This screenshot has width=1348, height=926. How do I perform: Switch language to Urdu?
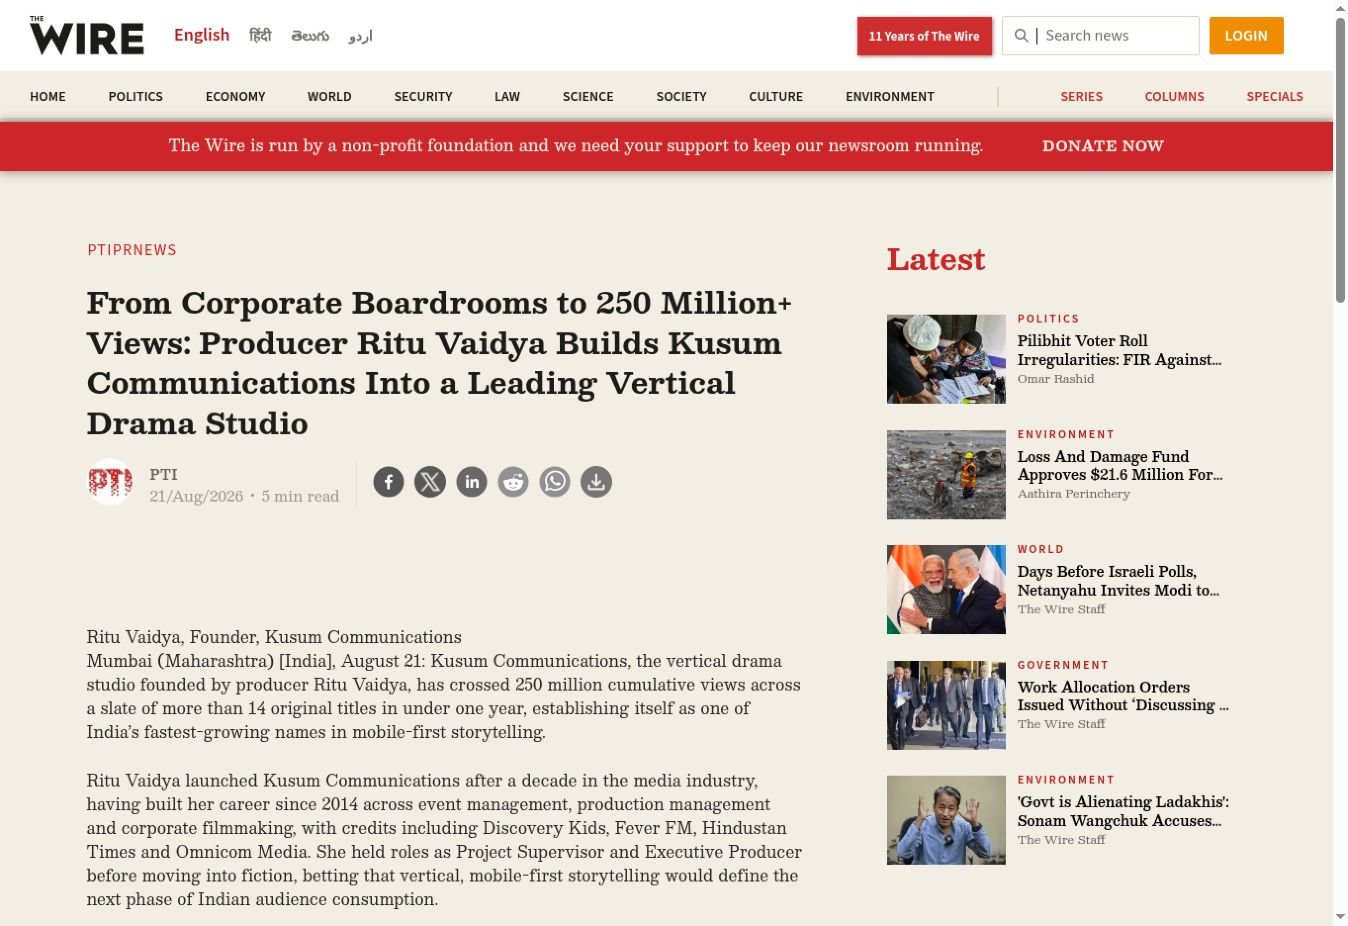pos(360,36)
